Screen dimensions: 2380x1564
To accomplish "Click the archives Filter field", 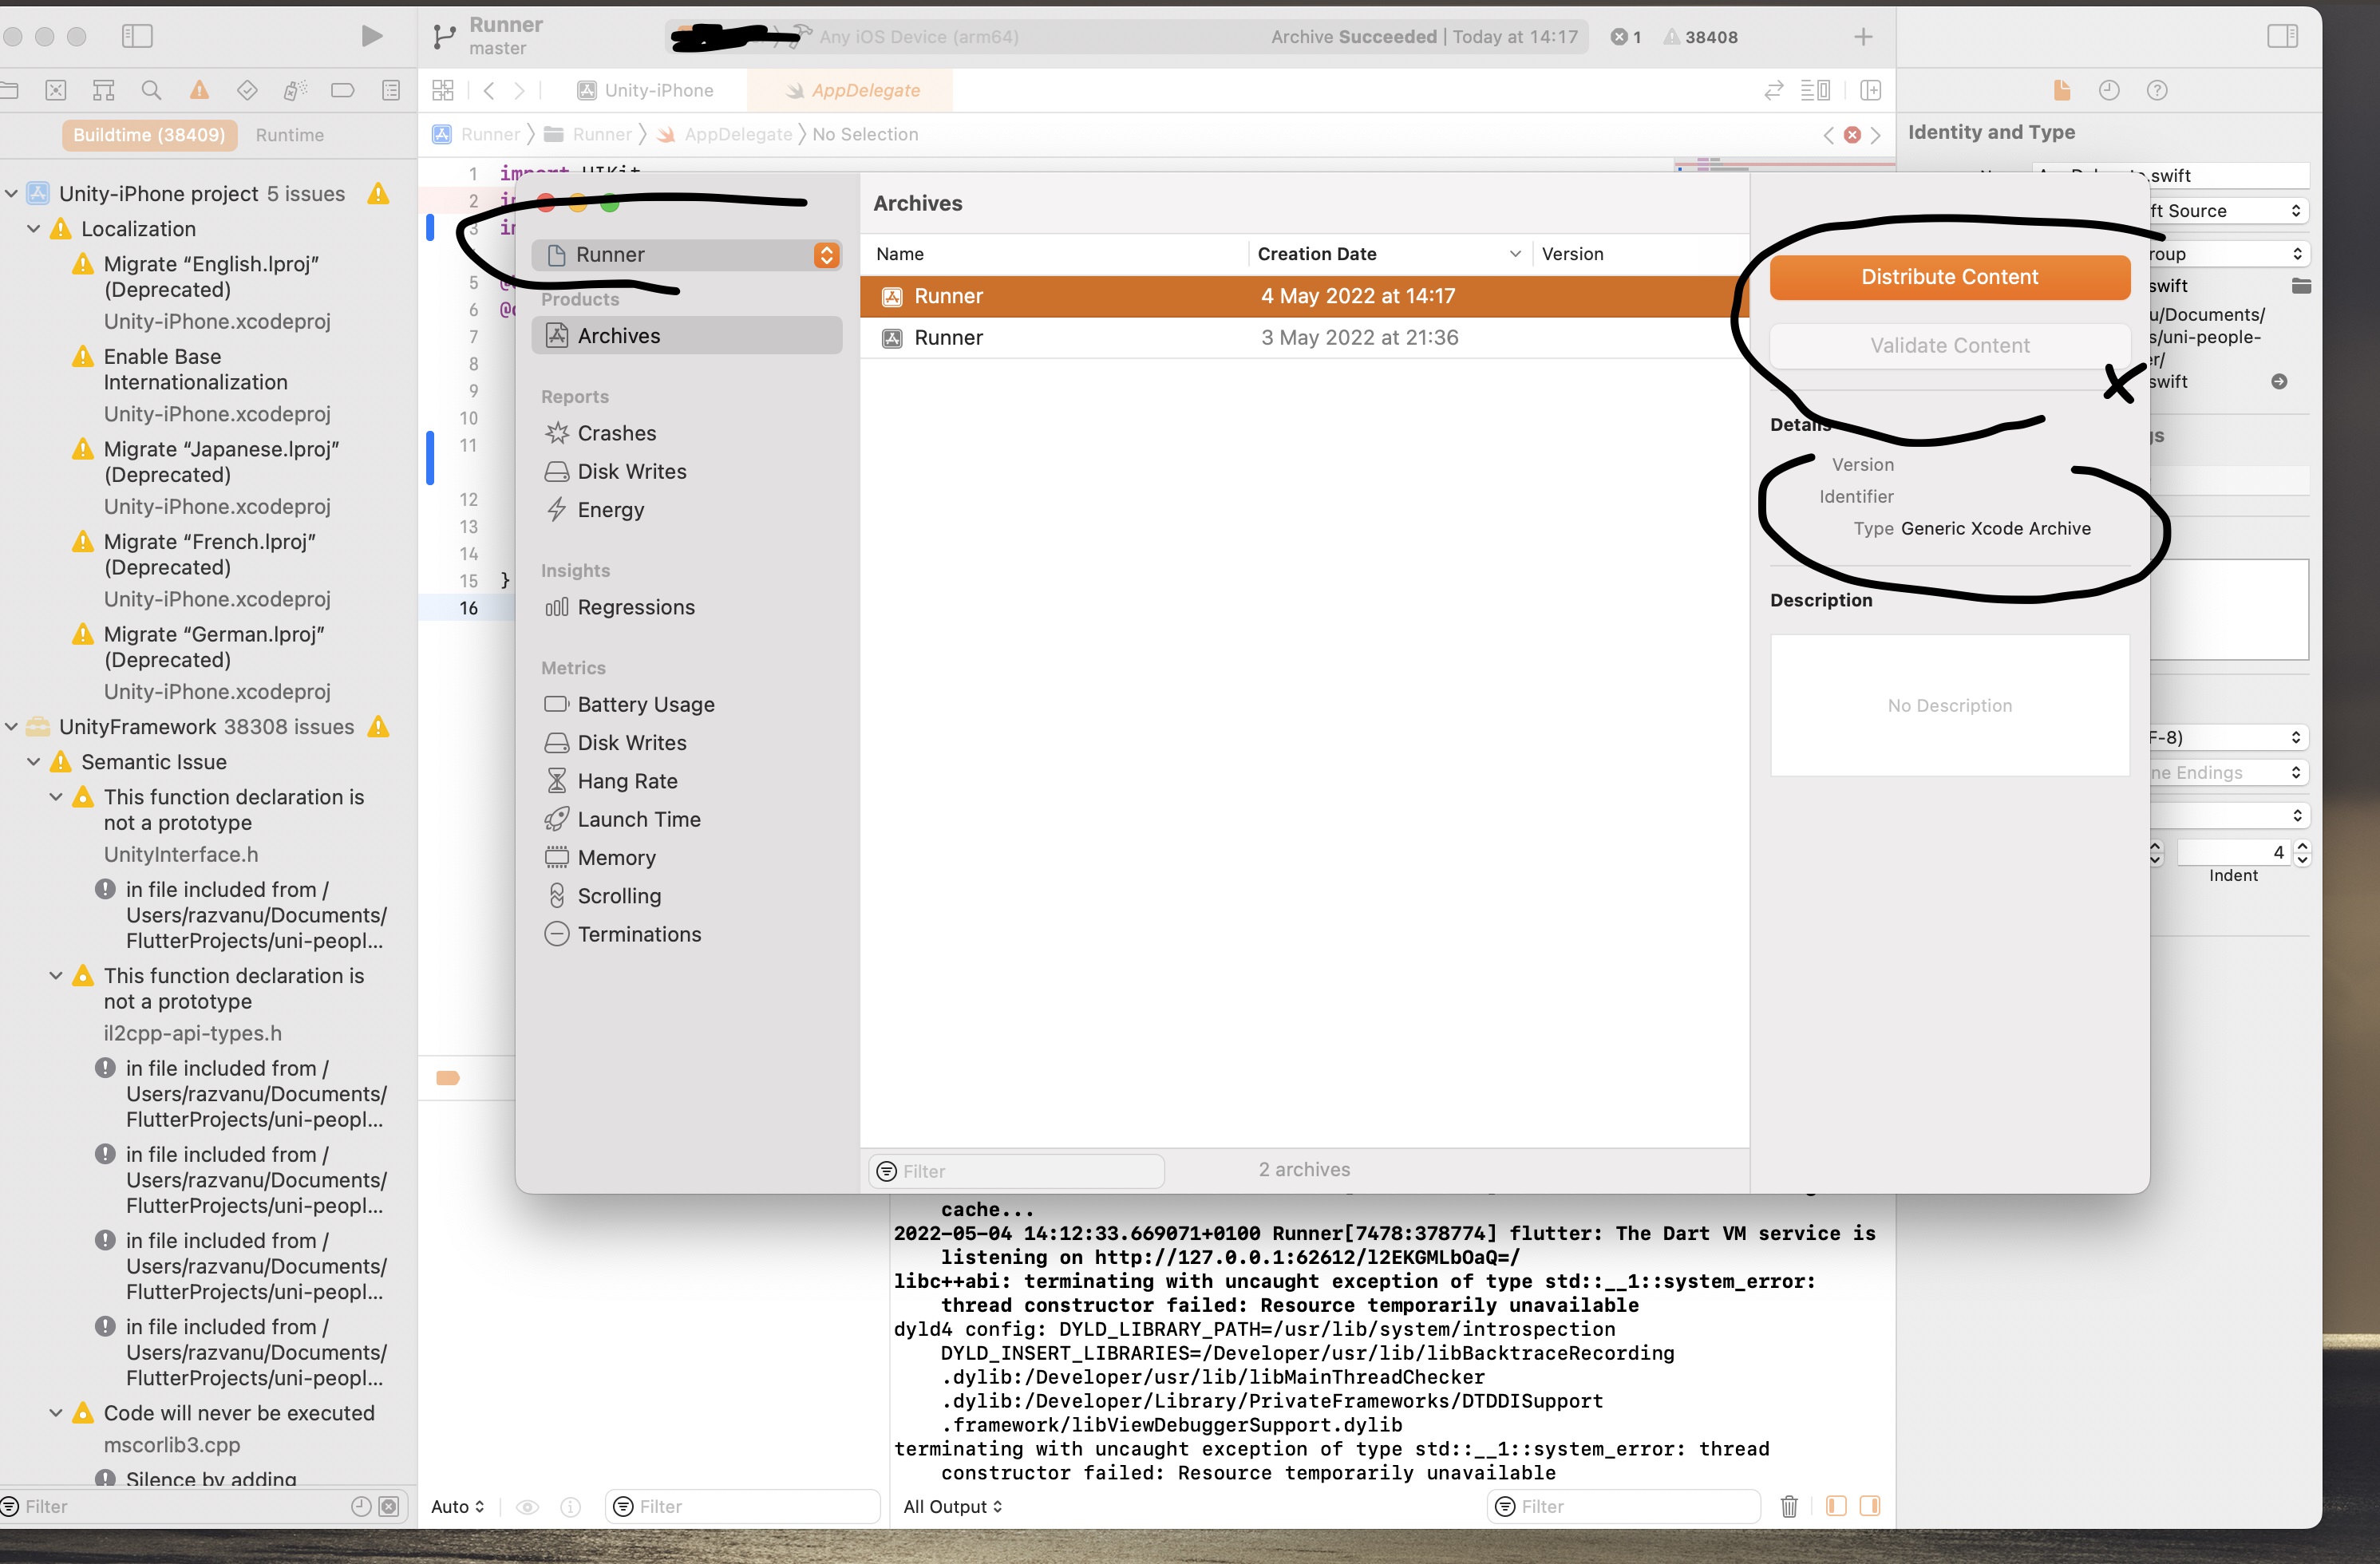I will tap(1016, 1171).
